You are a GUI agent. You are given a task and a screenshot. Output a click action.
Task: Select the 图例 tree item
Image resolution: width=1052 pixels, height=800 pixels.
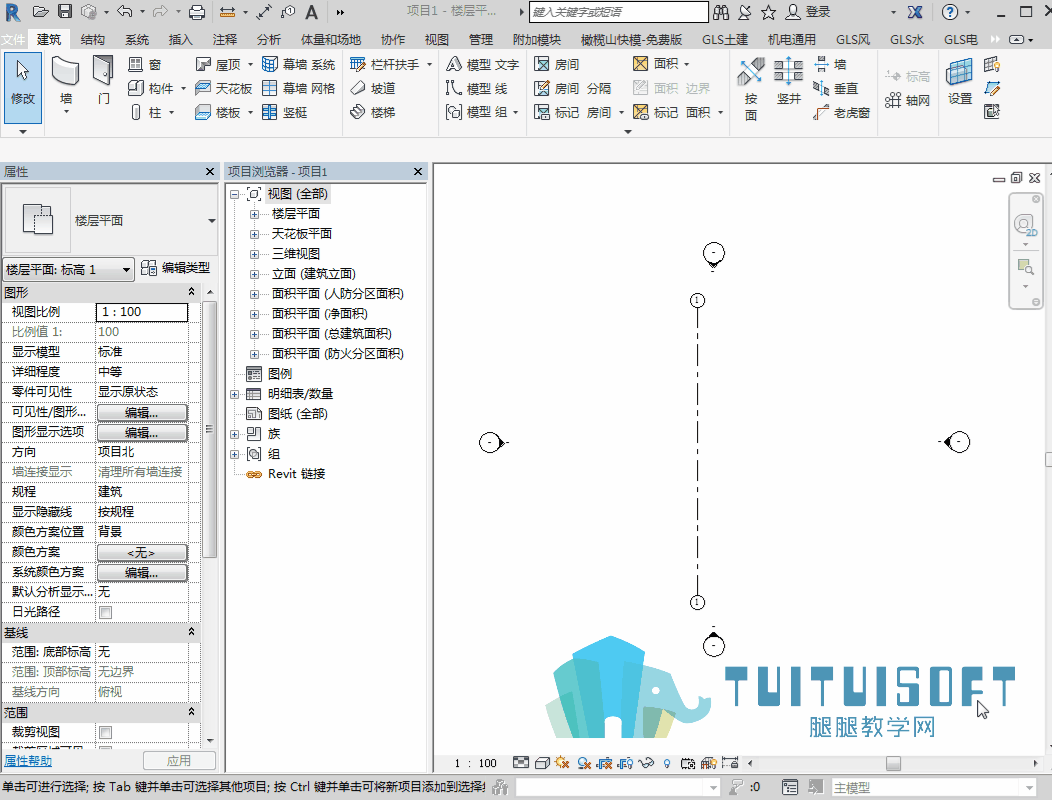point(280,374)
